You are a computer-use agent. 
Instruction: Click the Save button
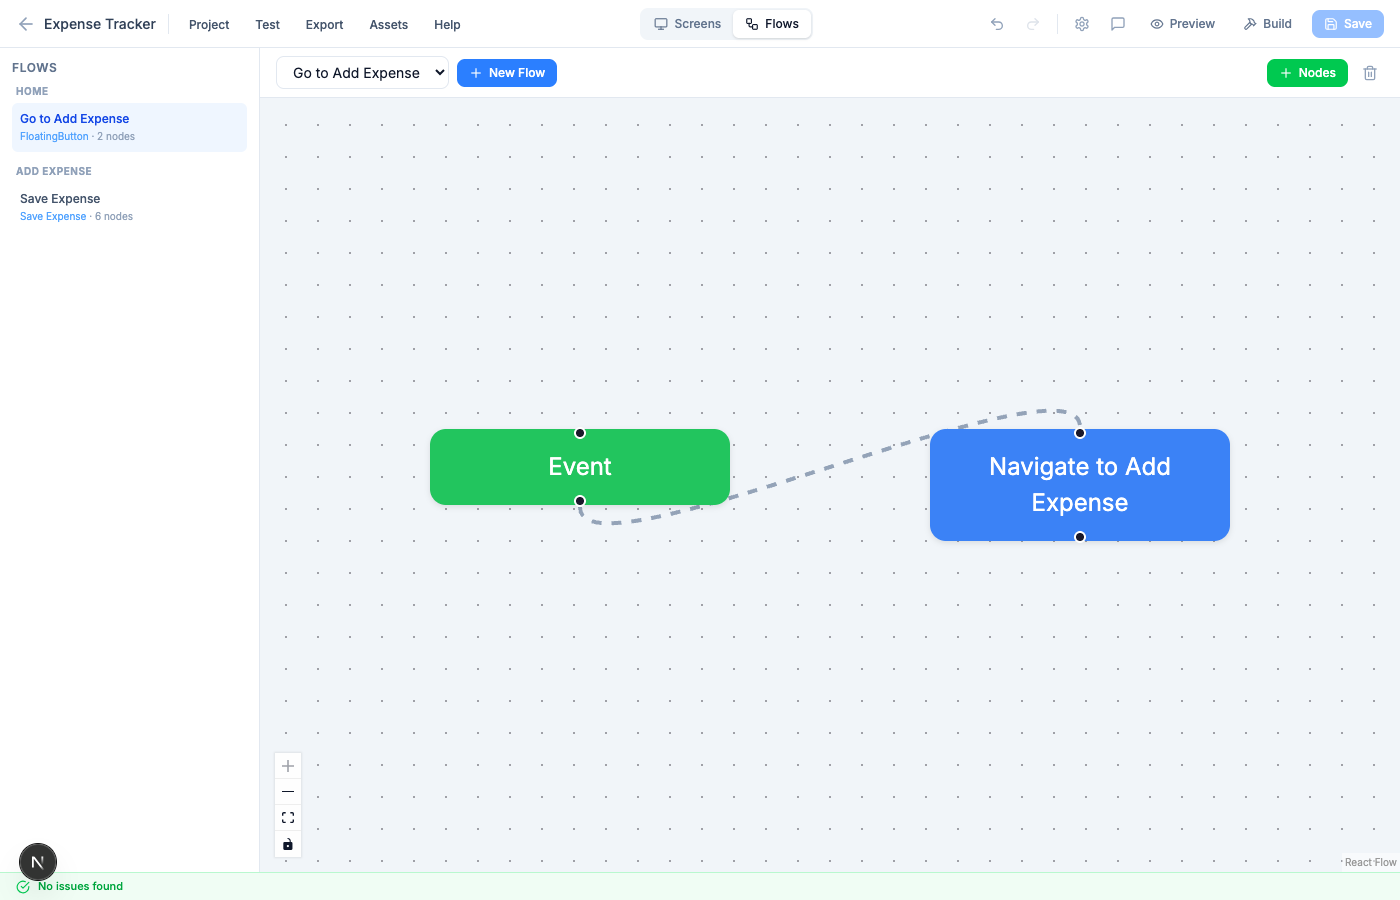tap(1348, 24)
